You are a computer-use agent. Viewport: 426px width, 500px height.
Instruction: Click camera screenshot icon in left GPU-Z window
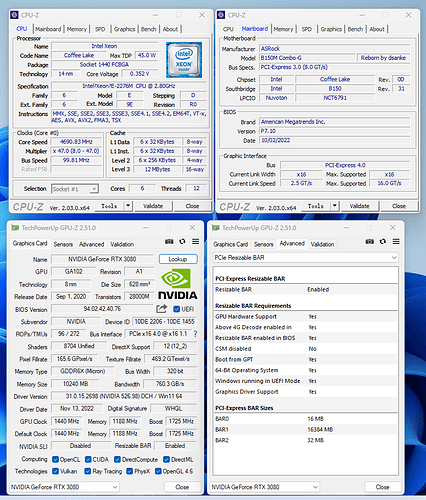pyautogui.click(x=169, y=241)
